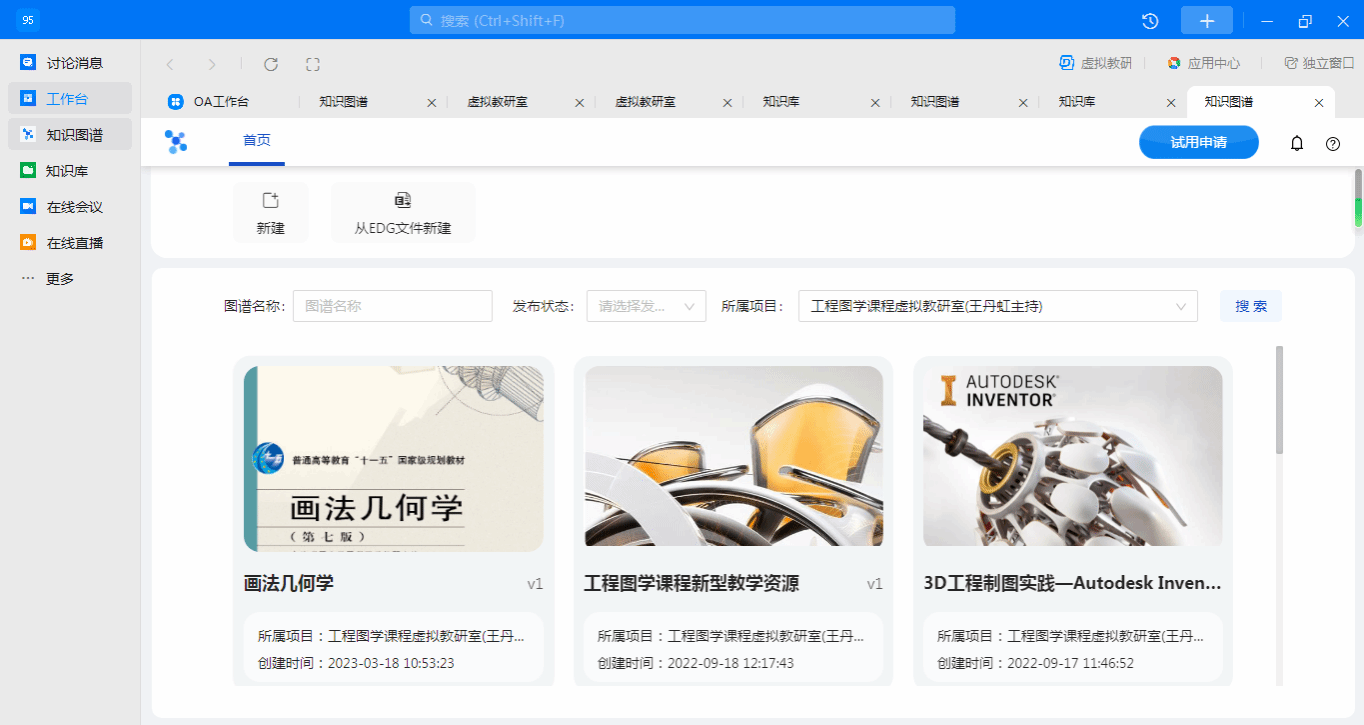
Task: Click the history clock icon in title bar
Action: [1150, 21]
